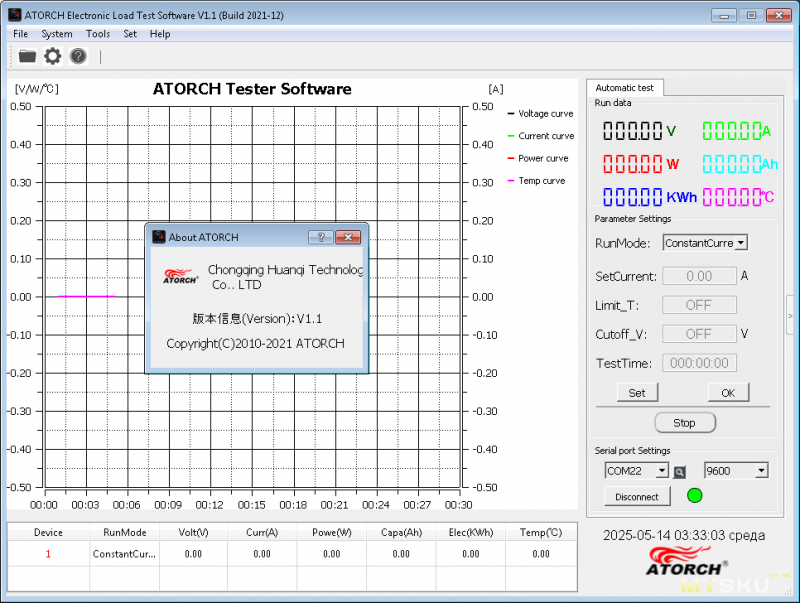Click the About dialog help question button
This screenshot has width=800, height=603.
(321, 237)
